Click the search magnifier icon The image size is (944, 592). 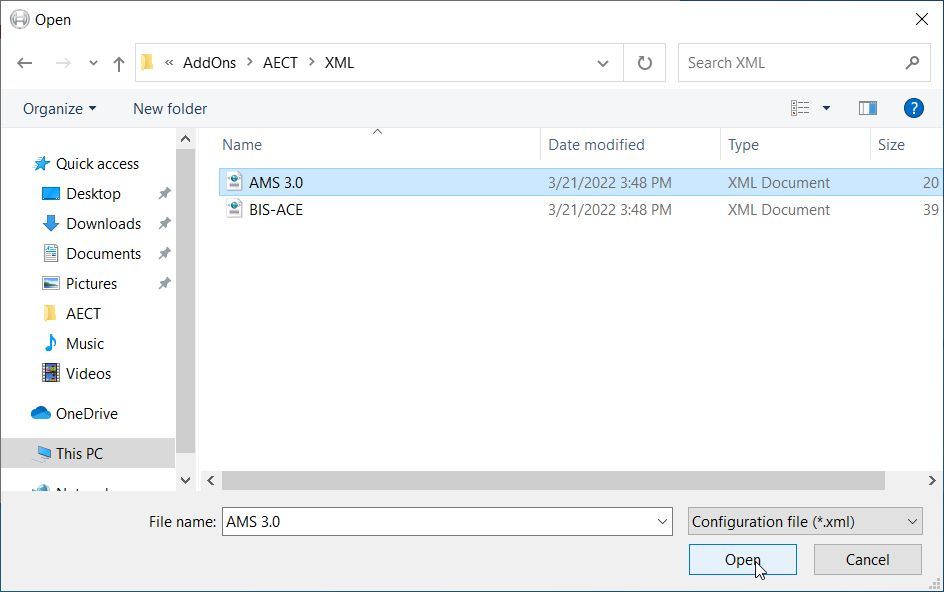pyautogui.click(x=912, y=63)
